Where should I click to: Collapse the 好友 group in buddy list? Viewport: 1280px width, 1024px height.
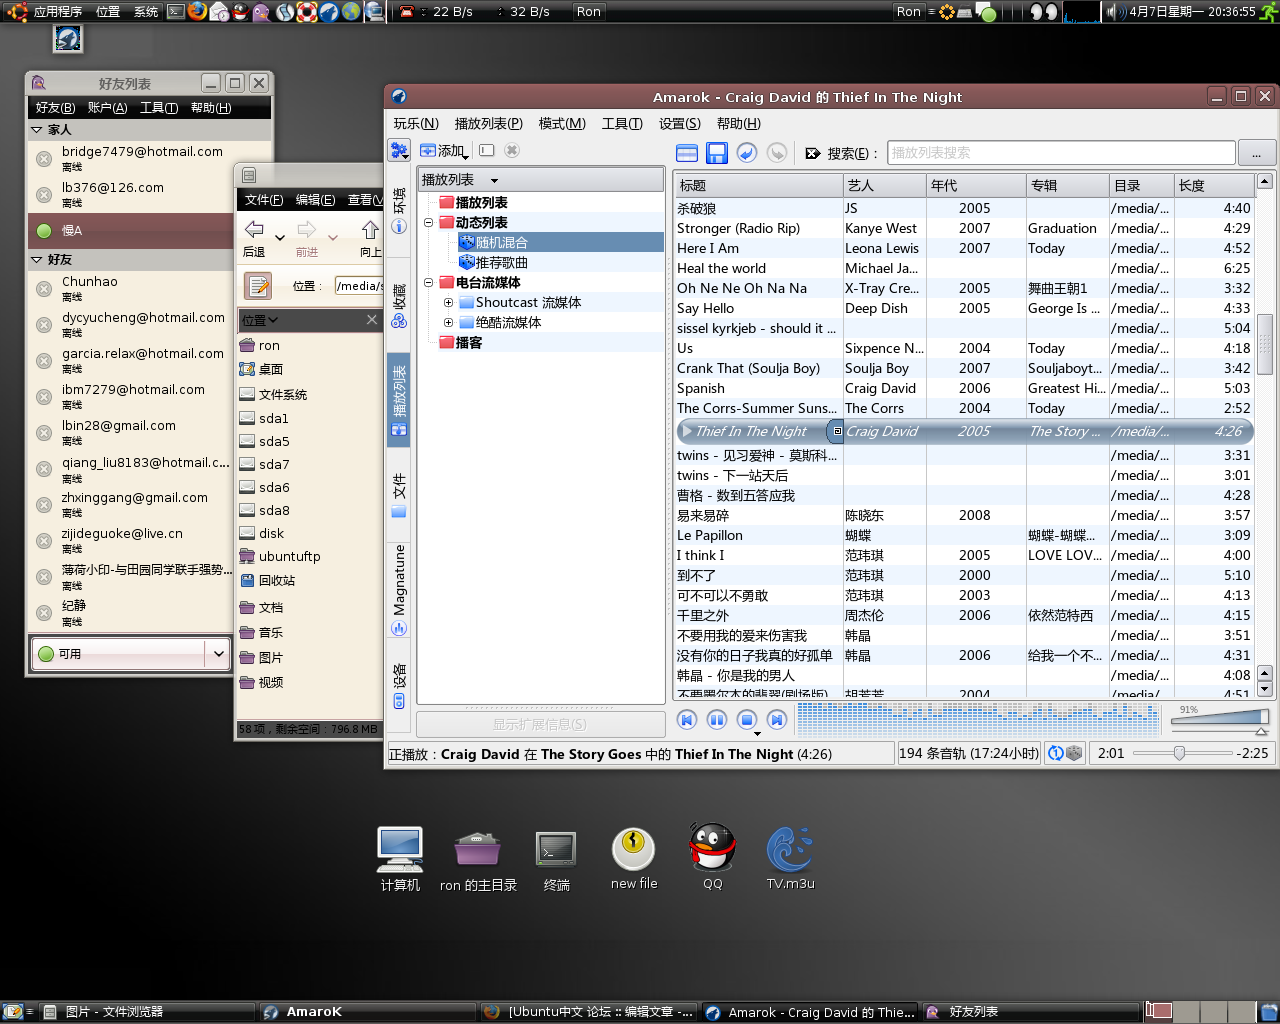[x=37, y=260]
